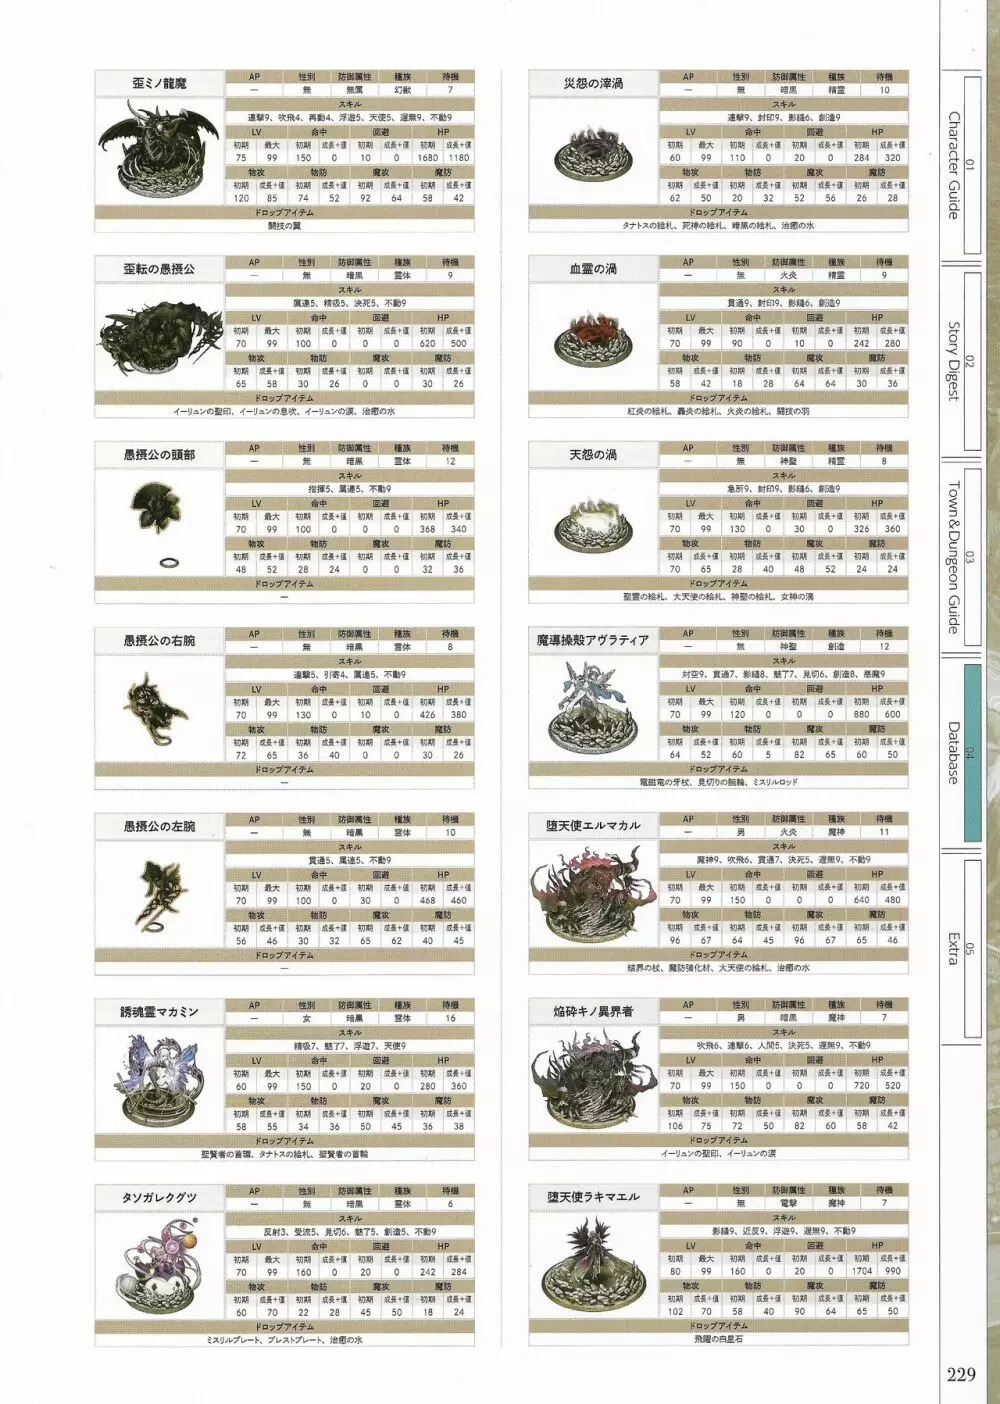Image resolution: width=1000 pixels, height=1404 pixels.
Task: Click the 血霊の渦 red vortex image
Action: (593, 337)
